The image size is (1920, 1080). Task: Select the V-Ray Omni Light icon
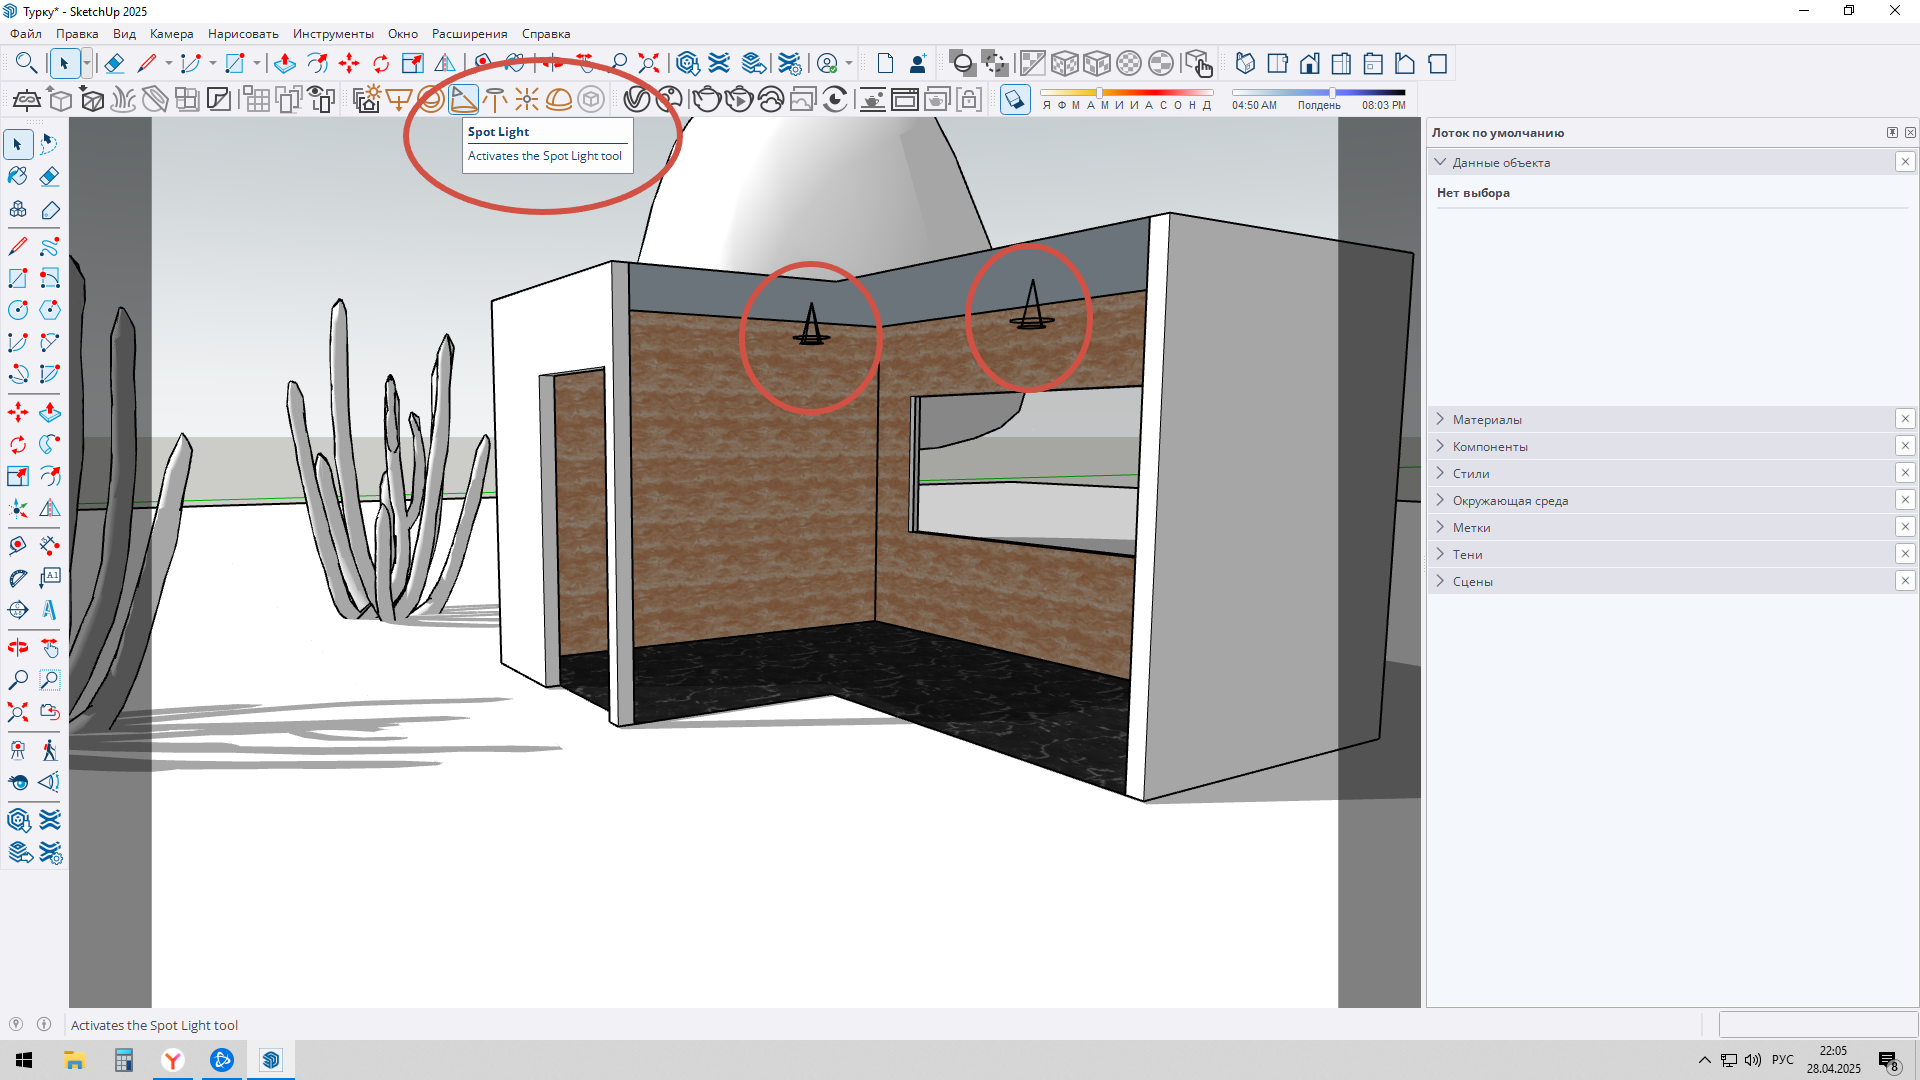pos(527,99)
